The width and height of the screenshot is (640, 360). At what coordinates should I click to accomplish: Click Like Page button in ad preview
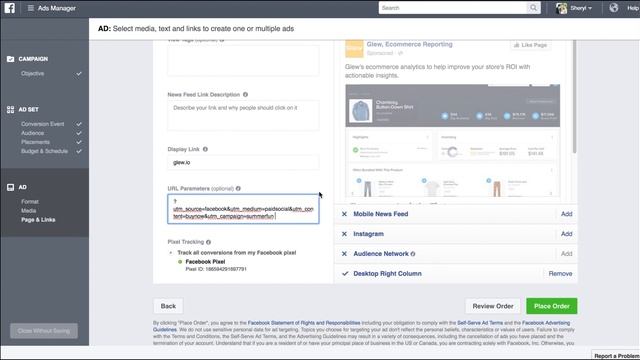531,45
